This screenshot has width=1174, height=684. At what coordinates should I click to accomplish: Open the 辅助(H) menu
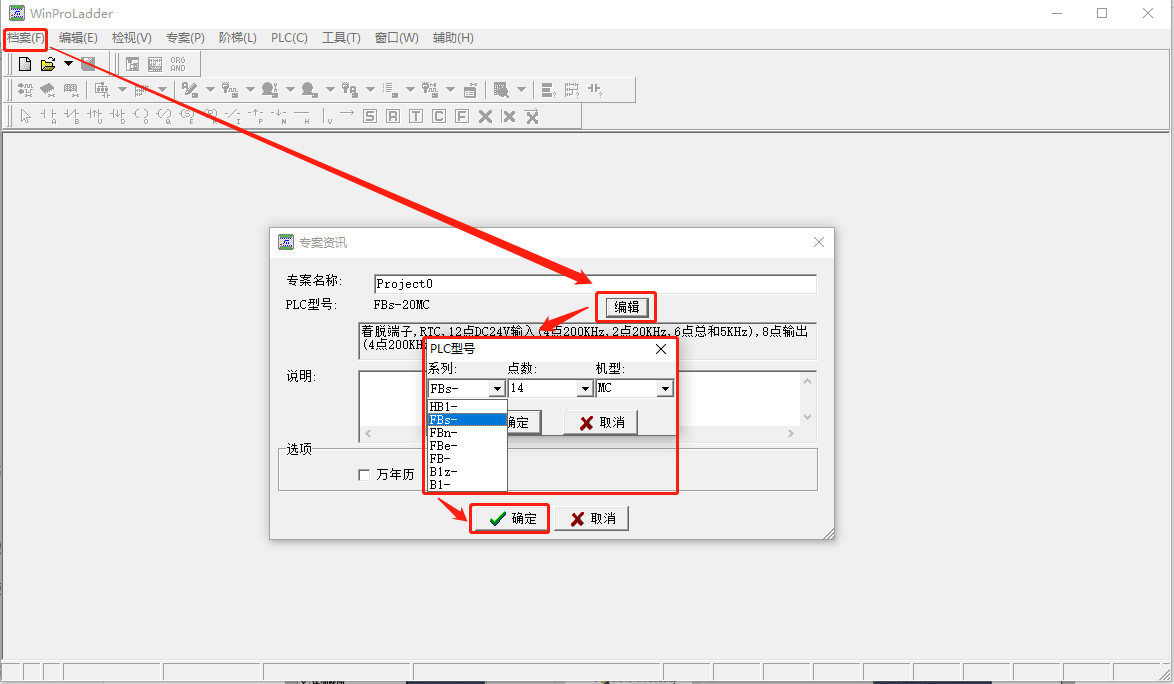coord(453,37)
